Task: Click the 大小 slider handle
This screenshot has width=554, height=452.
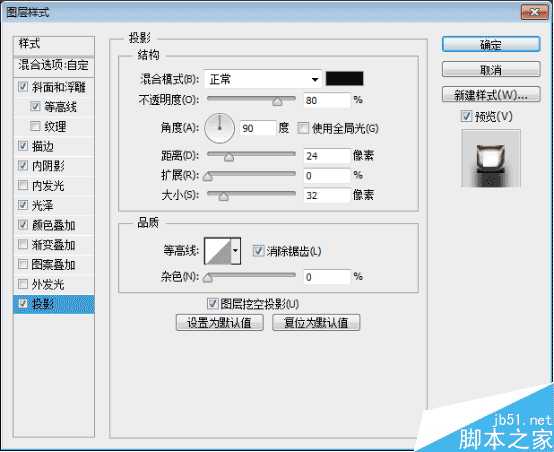Action: [223, 196]
